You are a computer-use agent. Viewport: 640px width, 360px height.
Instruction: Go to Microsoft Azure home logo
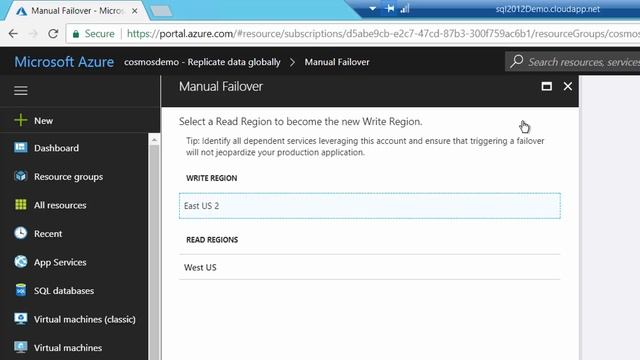coord(64,62)
